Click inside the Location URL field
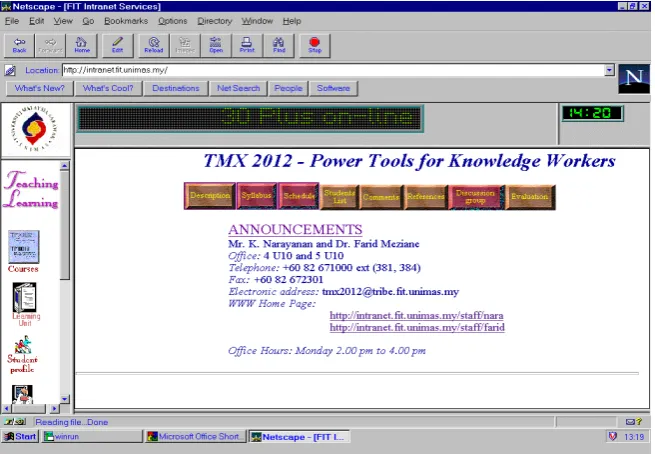The height and width of the screenshot is (454, 655). 333,70
